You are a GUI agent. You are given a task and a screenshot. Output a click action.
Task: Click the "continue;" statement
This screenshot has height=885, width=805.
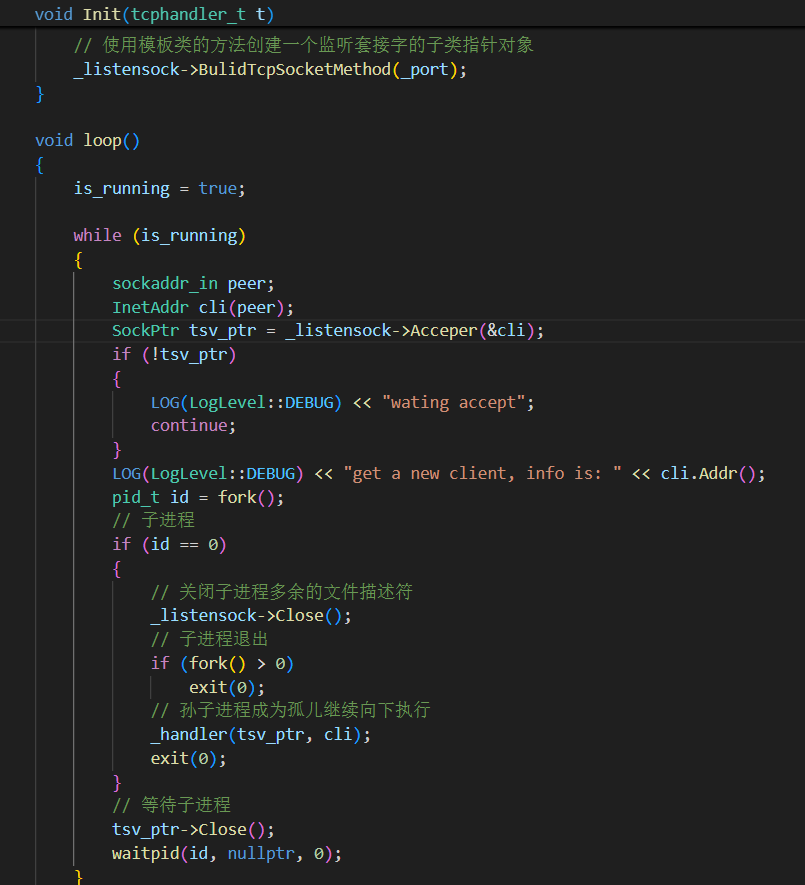tap(193, 426)
